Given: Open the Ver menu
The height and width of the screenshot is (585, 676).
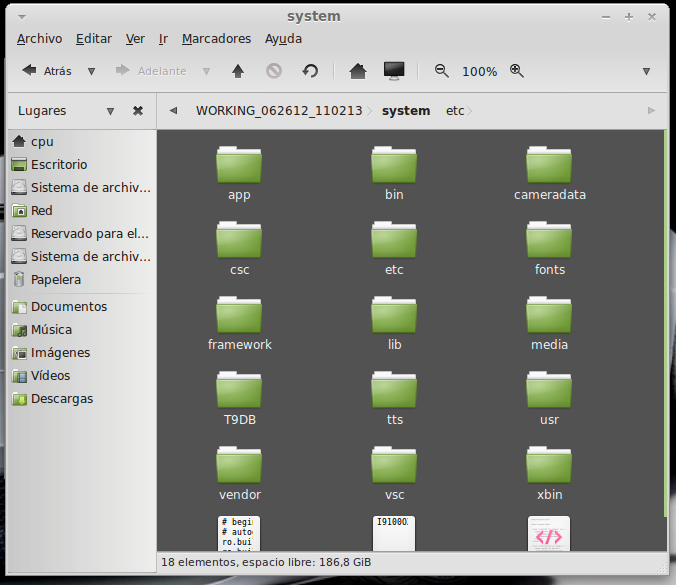Looking at the screenshot, I should point(135,39).
